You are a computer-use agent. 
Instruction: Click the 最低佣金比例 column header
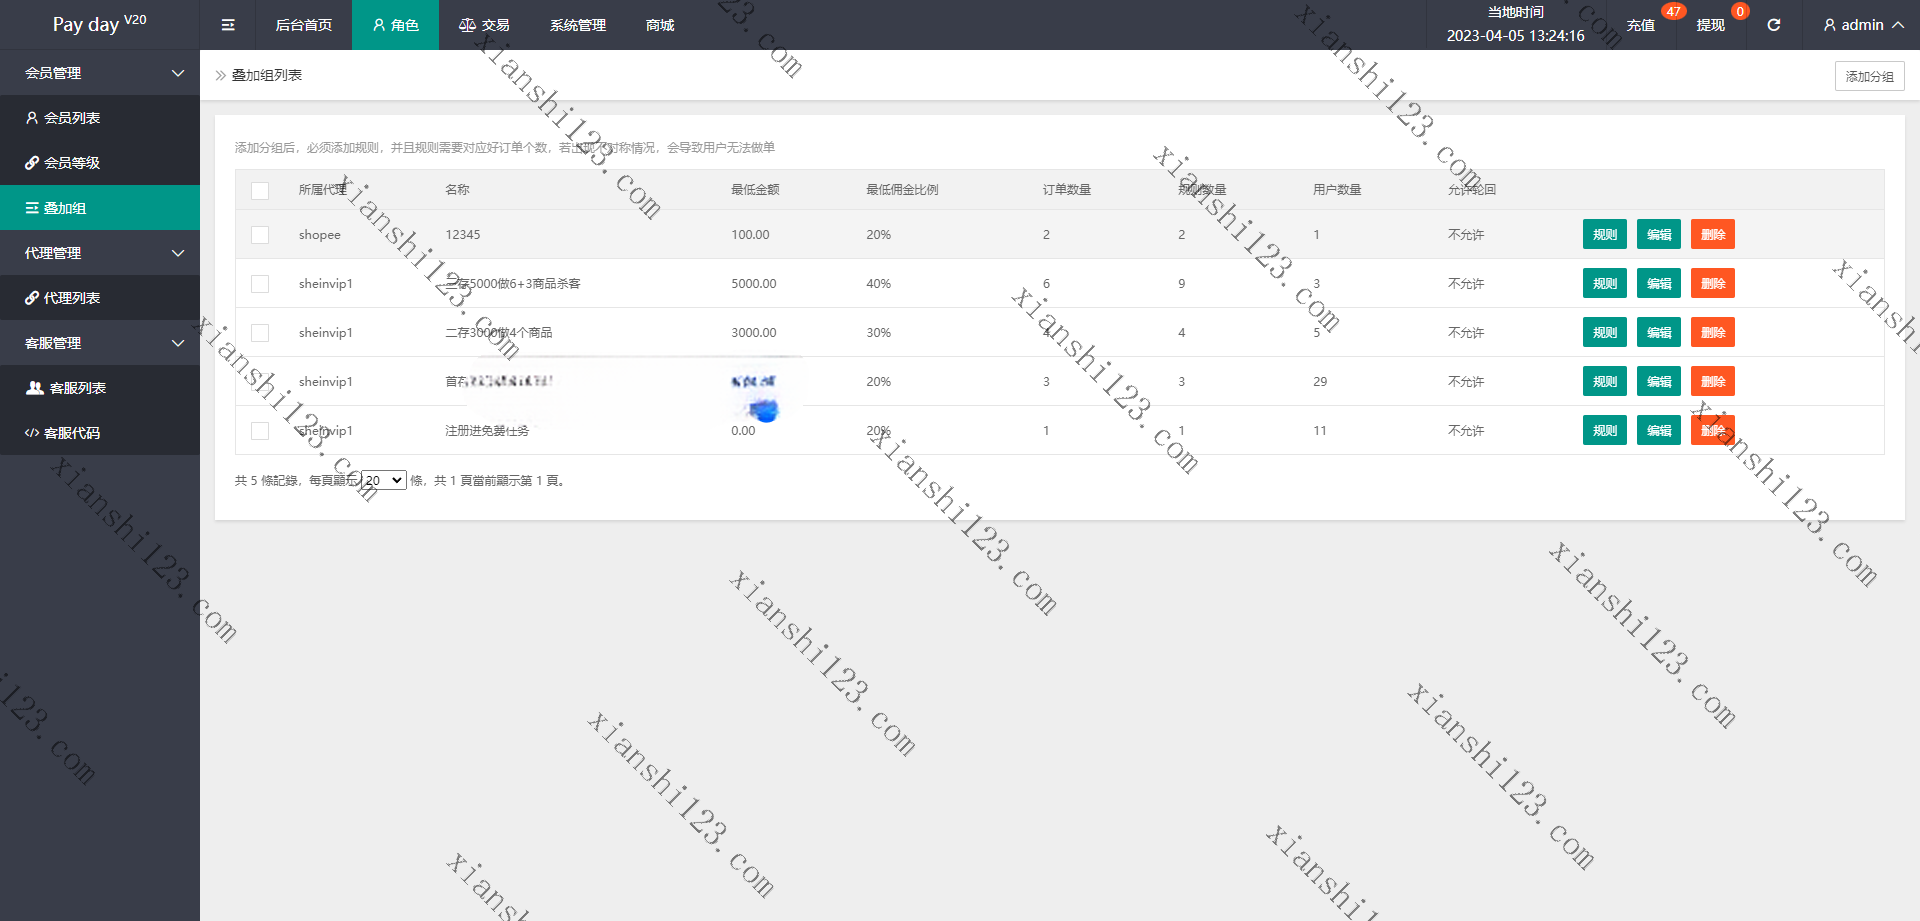click(902, 189)
